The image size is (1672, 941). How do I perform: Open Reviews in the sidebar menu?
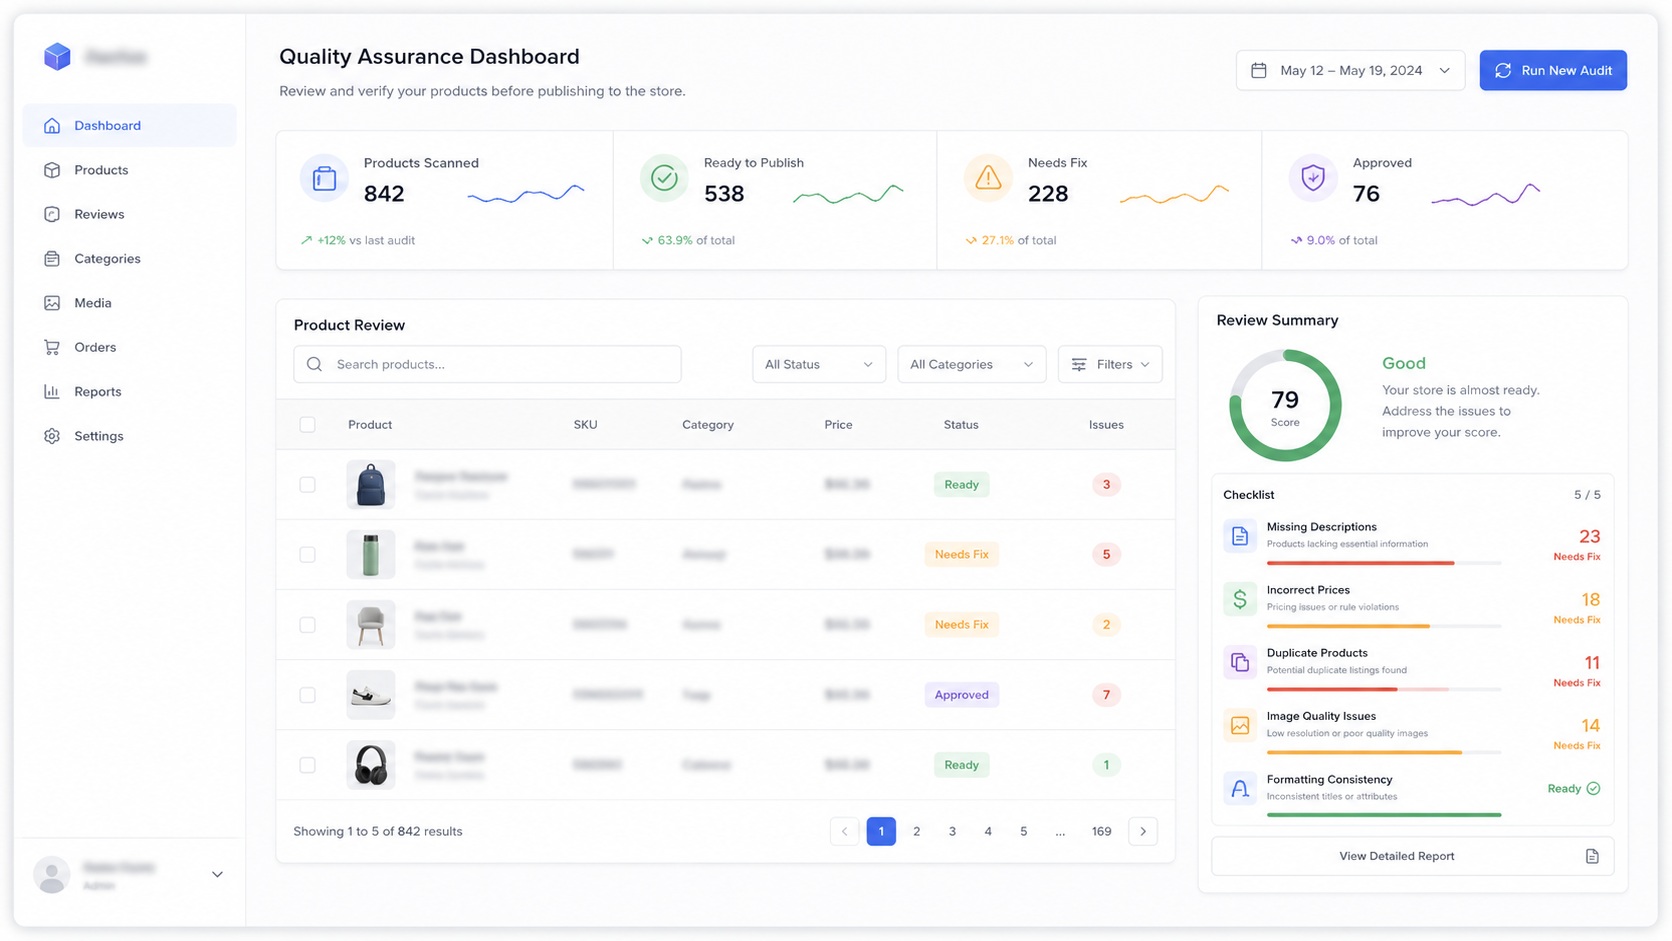click(129, 214)
